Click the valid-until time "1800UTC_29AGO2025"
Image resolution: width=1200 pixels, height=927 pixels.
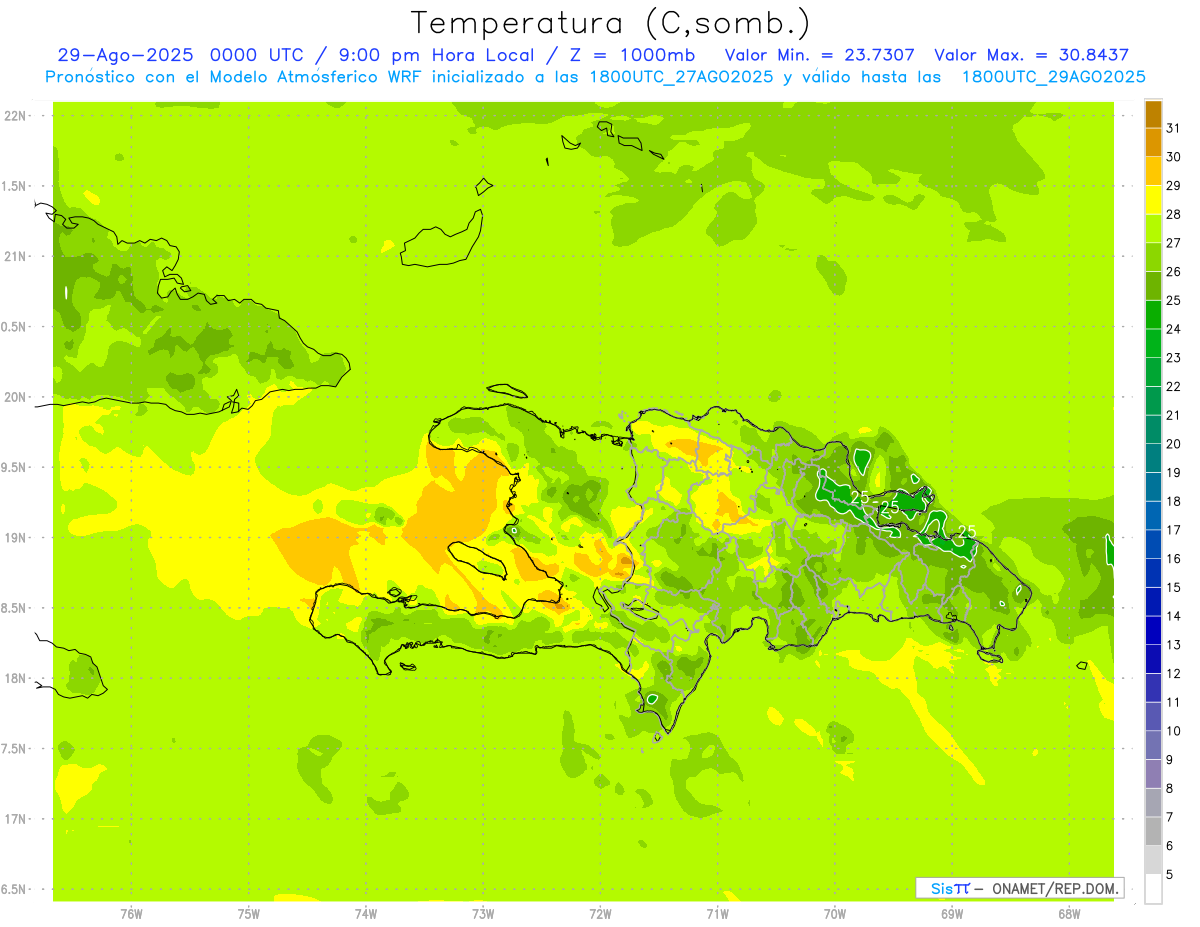(1054, 77)
